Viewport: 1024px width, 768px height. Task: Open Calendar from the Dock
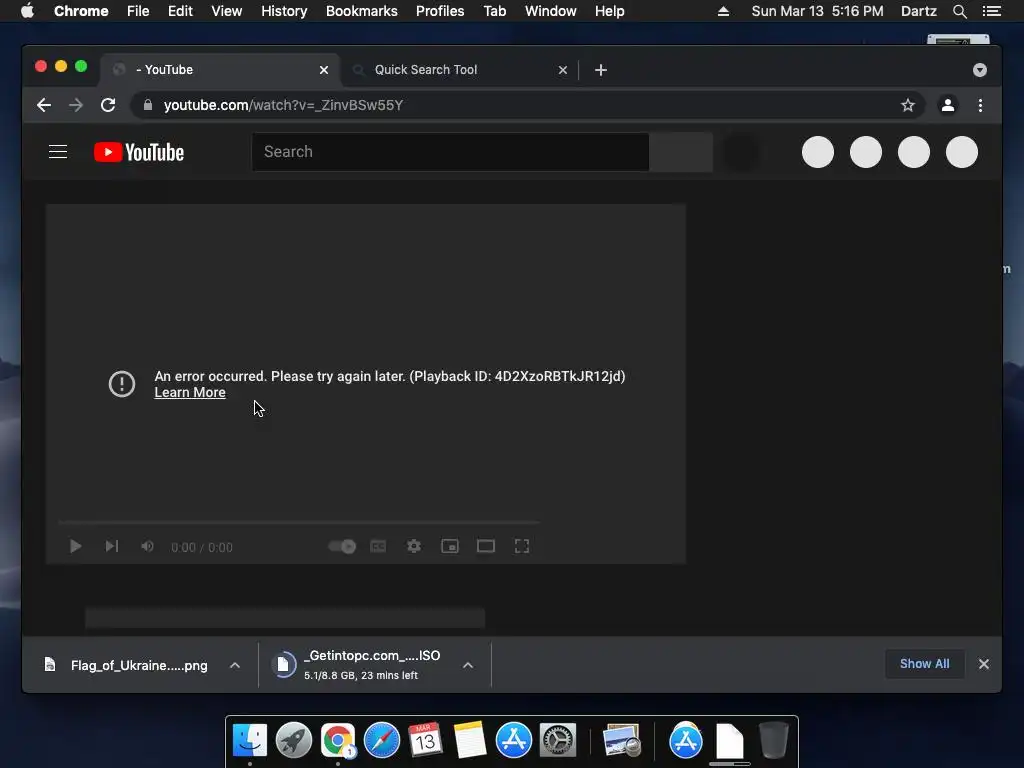pyautogui.click(x=425, y=741)
